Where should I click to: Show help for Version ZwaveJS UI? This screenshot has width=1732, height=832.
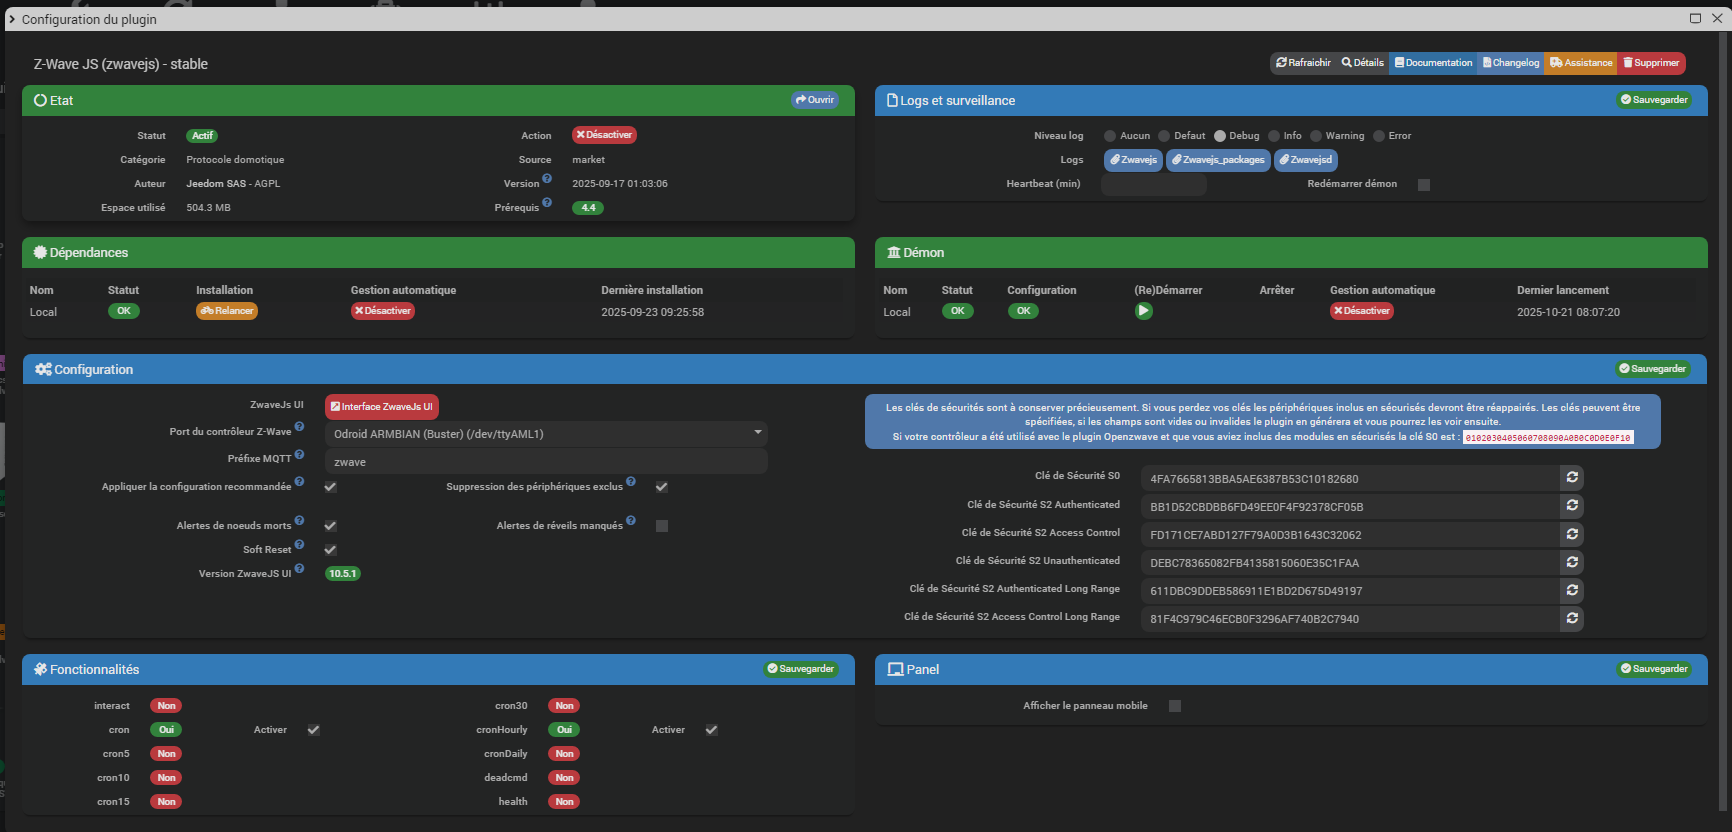pos(299,569)
